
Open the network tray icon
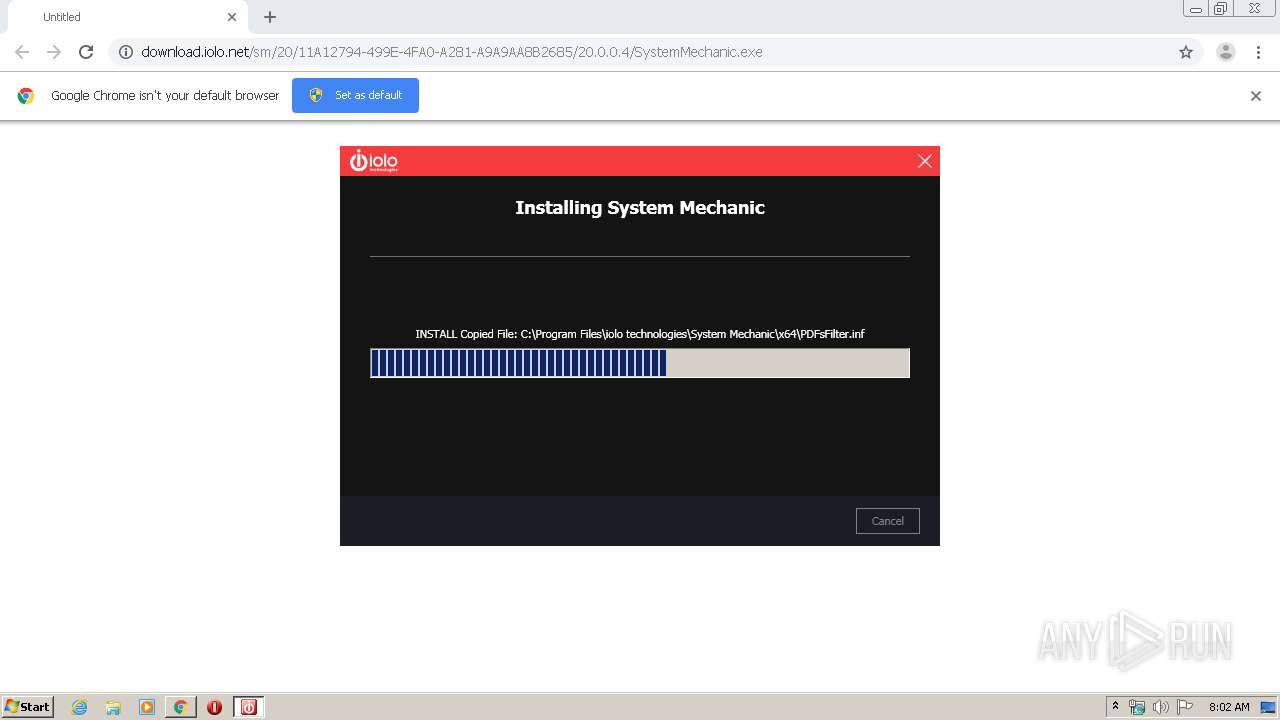pos(1137,707)
